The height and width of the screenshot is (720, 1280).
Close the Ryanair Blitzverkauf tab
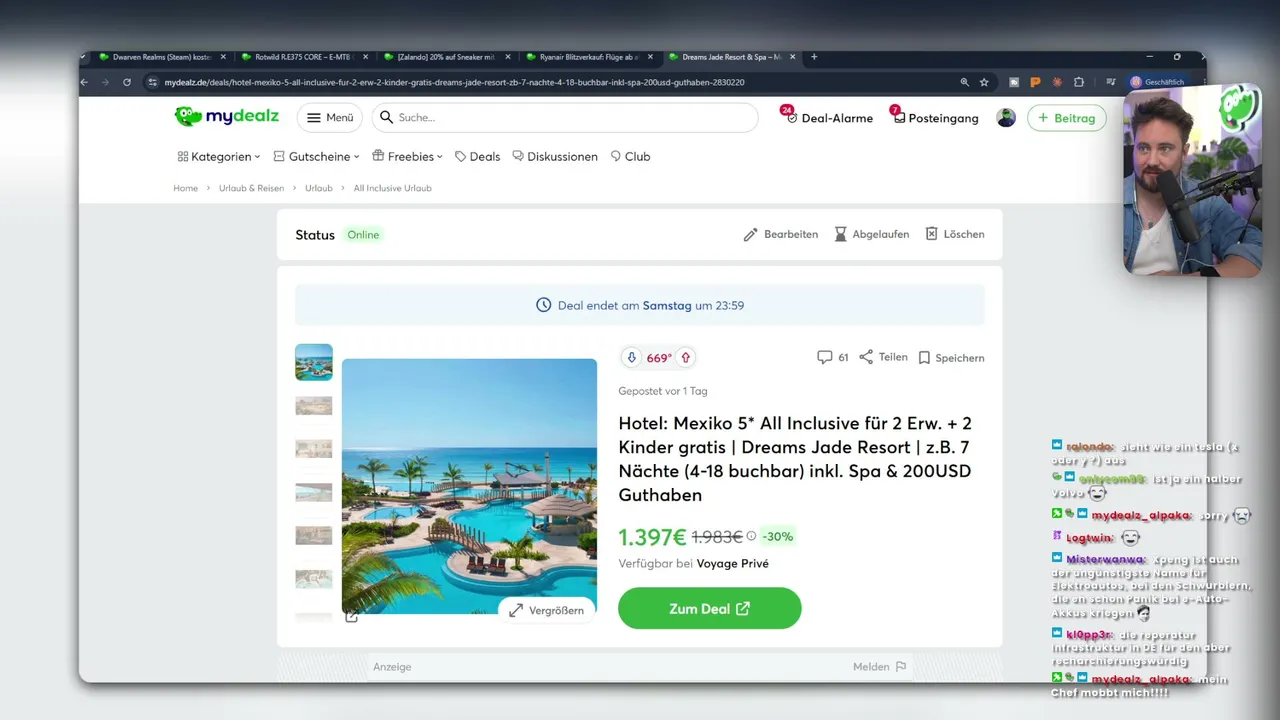click(650, 57)
